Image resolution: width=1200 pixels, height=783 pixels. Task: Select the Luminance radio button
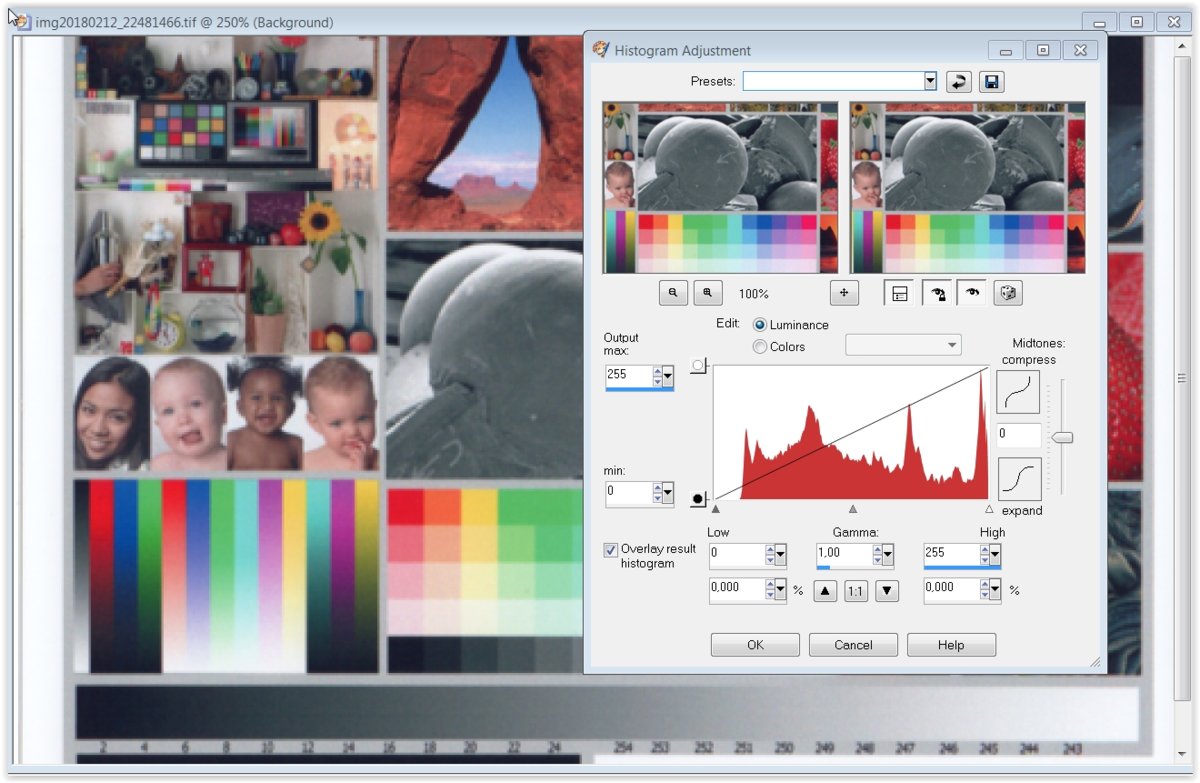760,325
